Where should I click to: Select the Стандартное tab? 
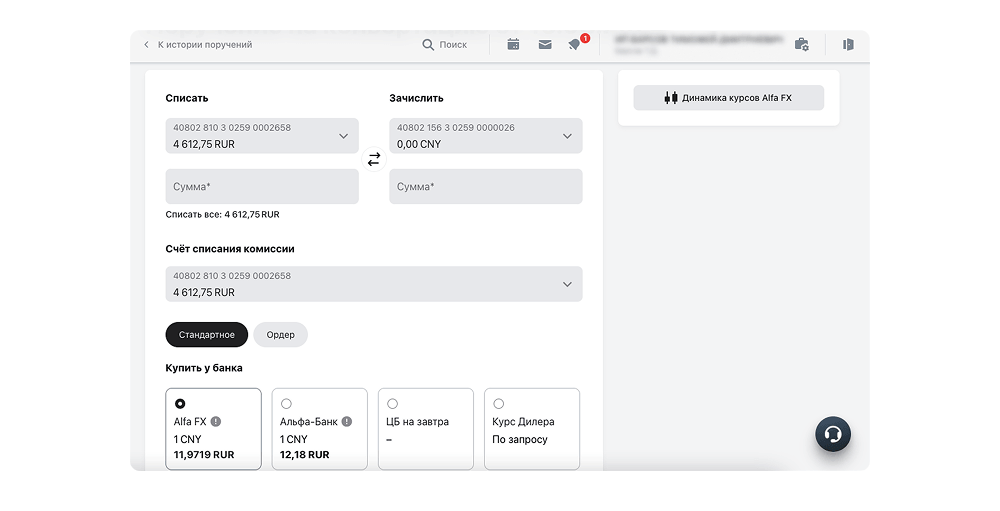tap(207, 335)
